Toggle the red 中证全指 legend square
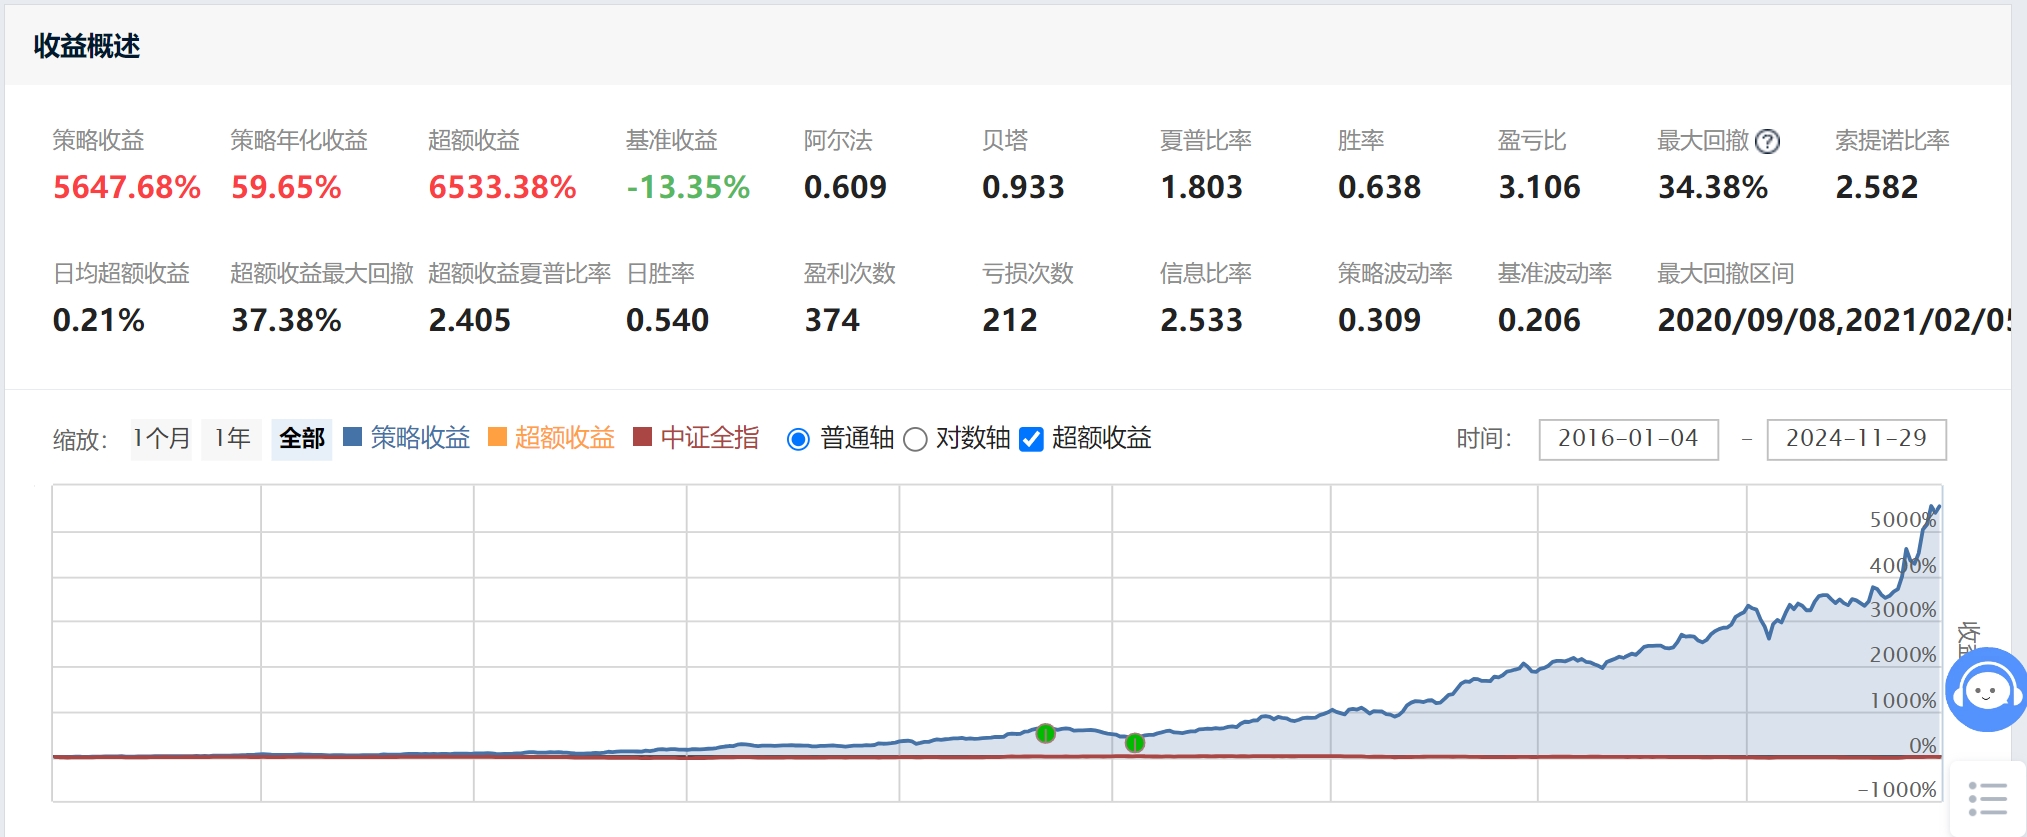This screenshot has height=837, width=2027. tap(643, 437)
